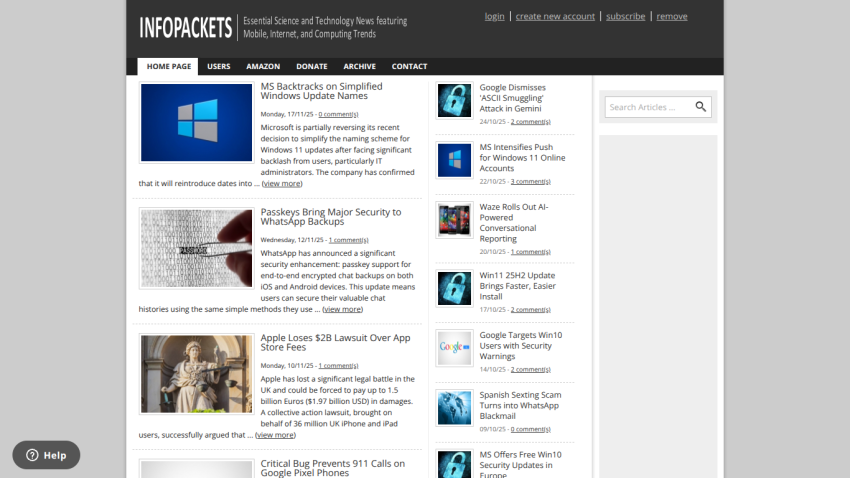Open MS Intensifies Push for Windows 11 headline
This screenshot has height=478, width=850.
click(522, 158)
